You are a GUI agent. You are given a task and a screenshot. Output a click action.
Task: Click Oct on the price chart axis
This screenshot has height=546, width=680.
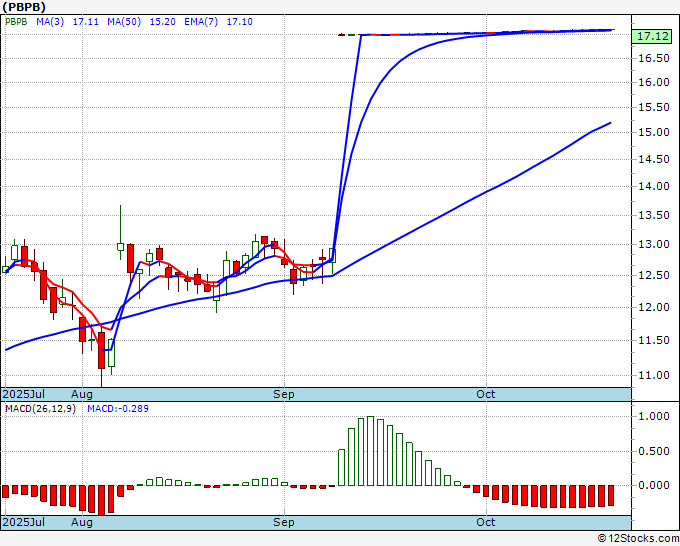pos(485,394)
